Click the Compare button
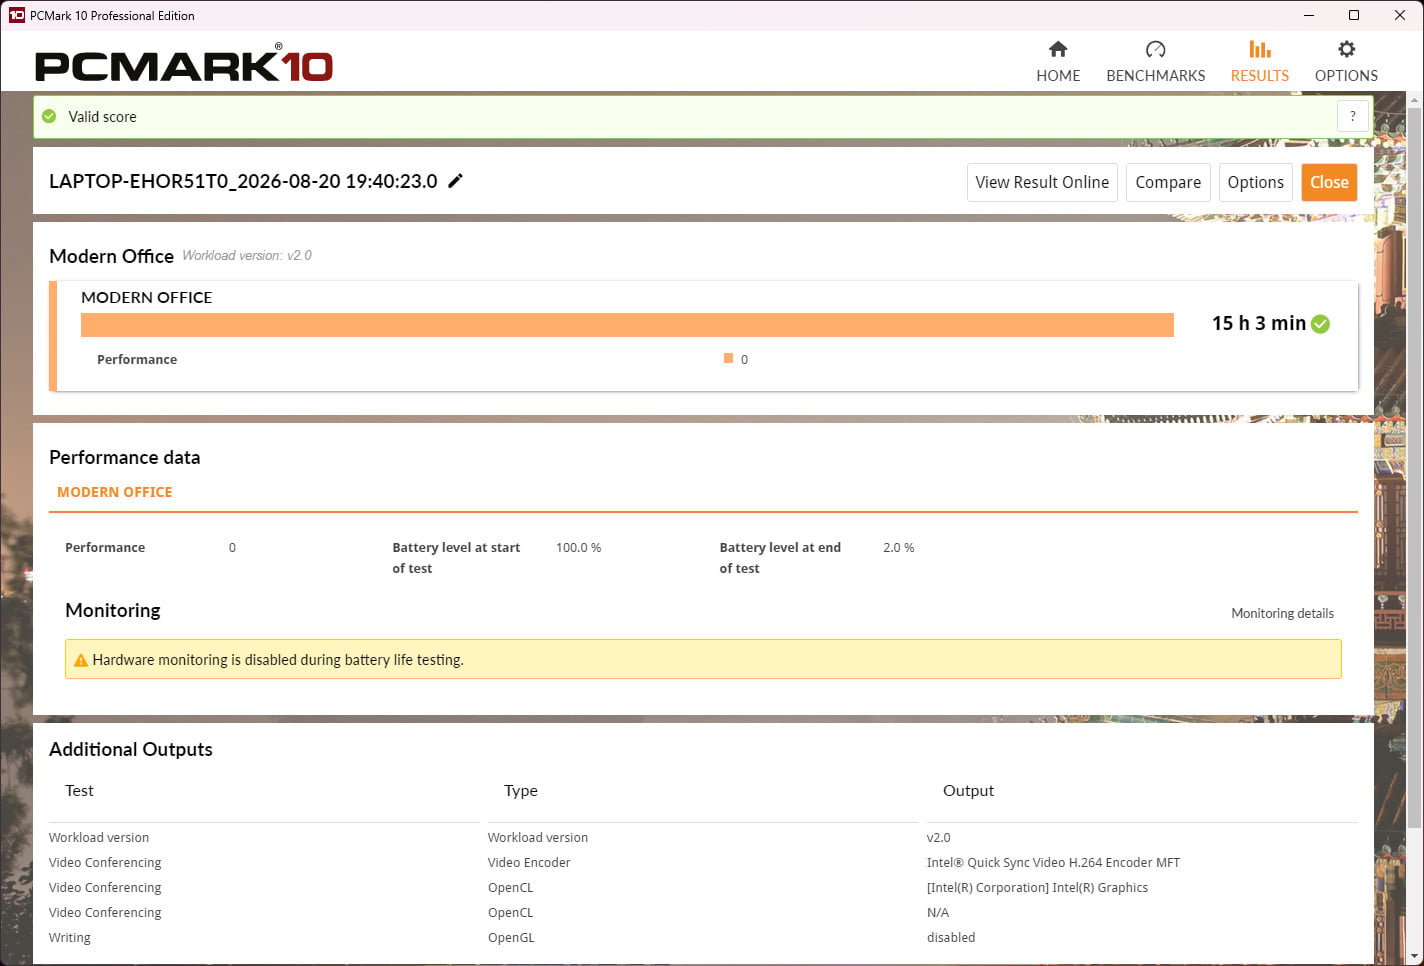 [x=1168, y=182]
